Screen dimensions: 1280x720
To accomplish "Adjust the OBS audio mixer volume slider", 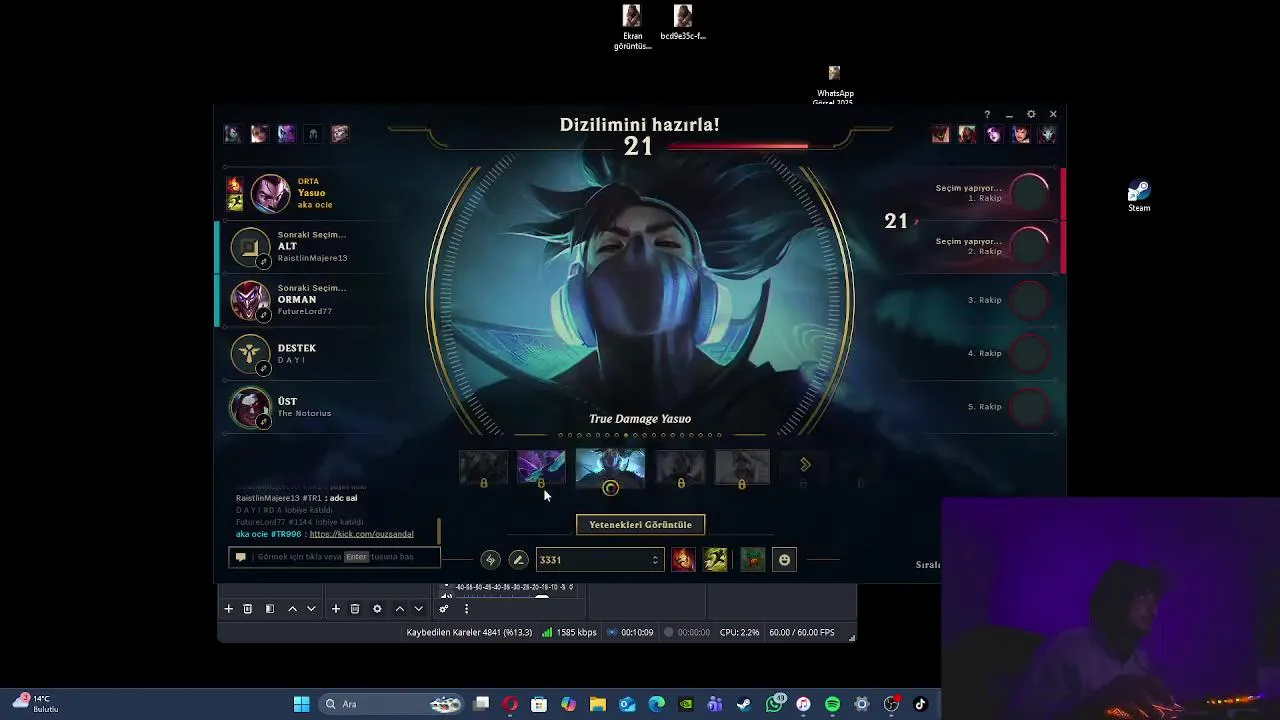I will 541,597.
